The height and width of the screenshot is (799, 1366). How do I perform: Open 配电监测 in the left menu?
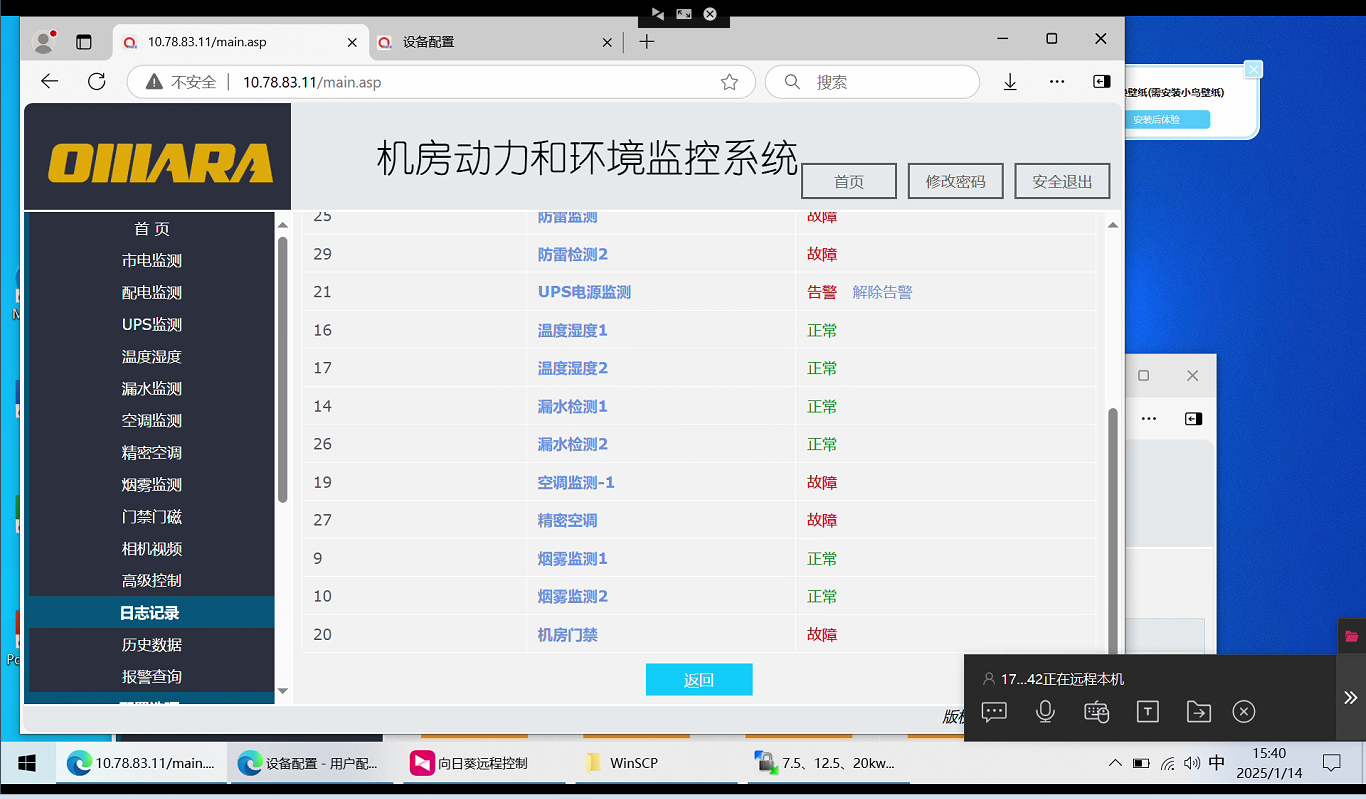(152, 293)
